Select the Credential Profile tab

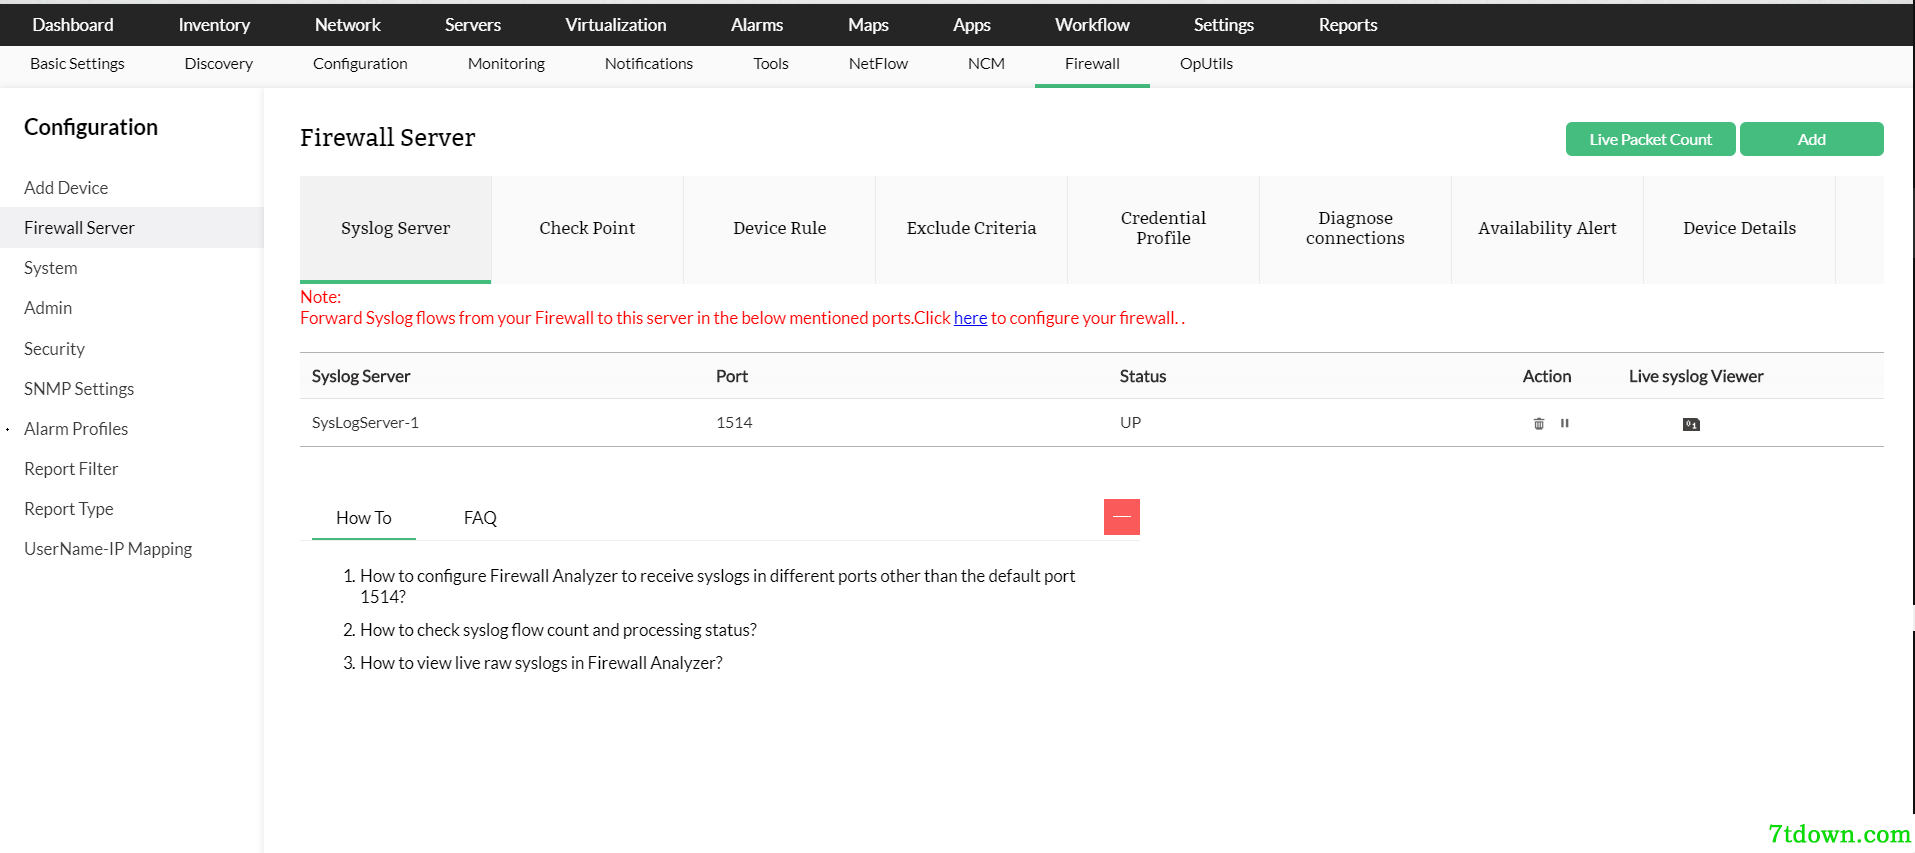pos(1164,229)
